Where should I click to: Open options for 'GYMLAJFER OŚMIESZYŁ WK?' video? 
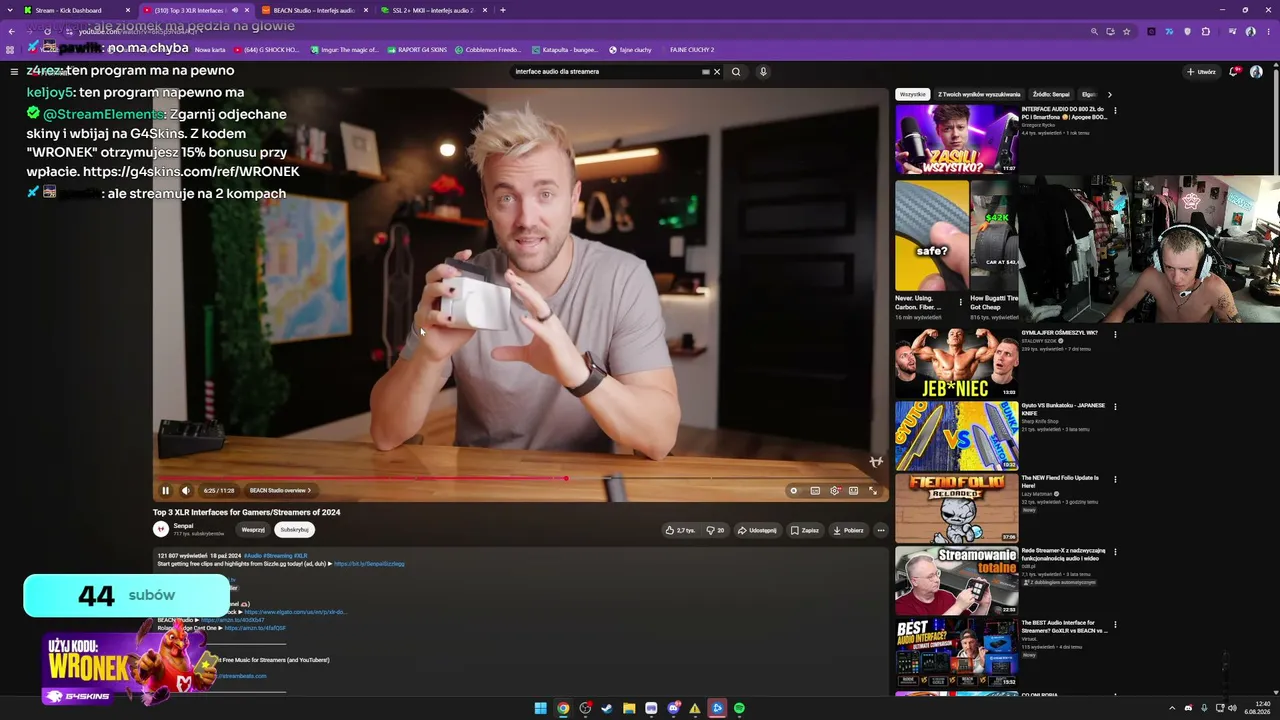tap(1115, 334)
